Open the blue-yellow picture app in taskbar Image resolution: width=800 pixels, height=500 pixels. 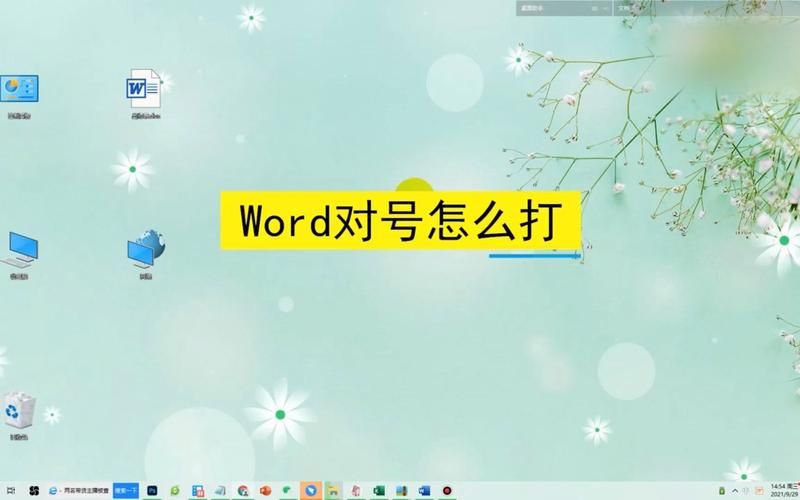click(402, 491)
